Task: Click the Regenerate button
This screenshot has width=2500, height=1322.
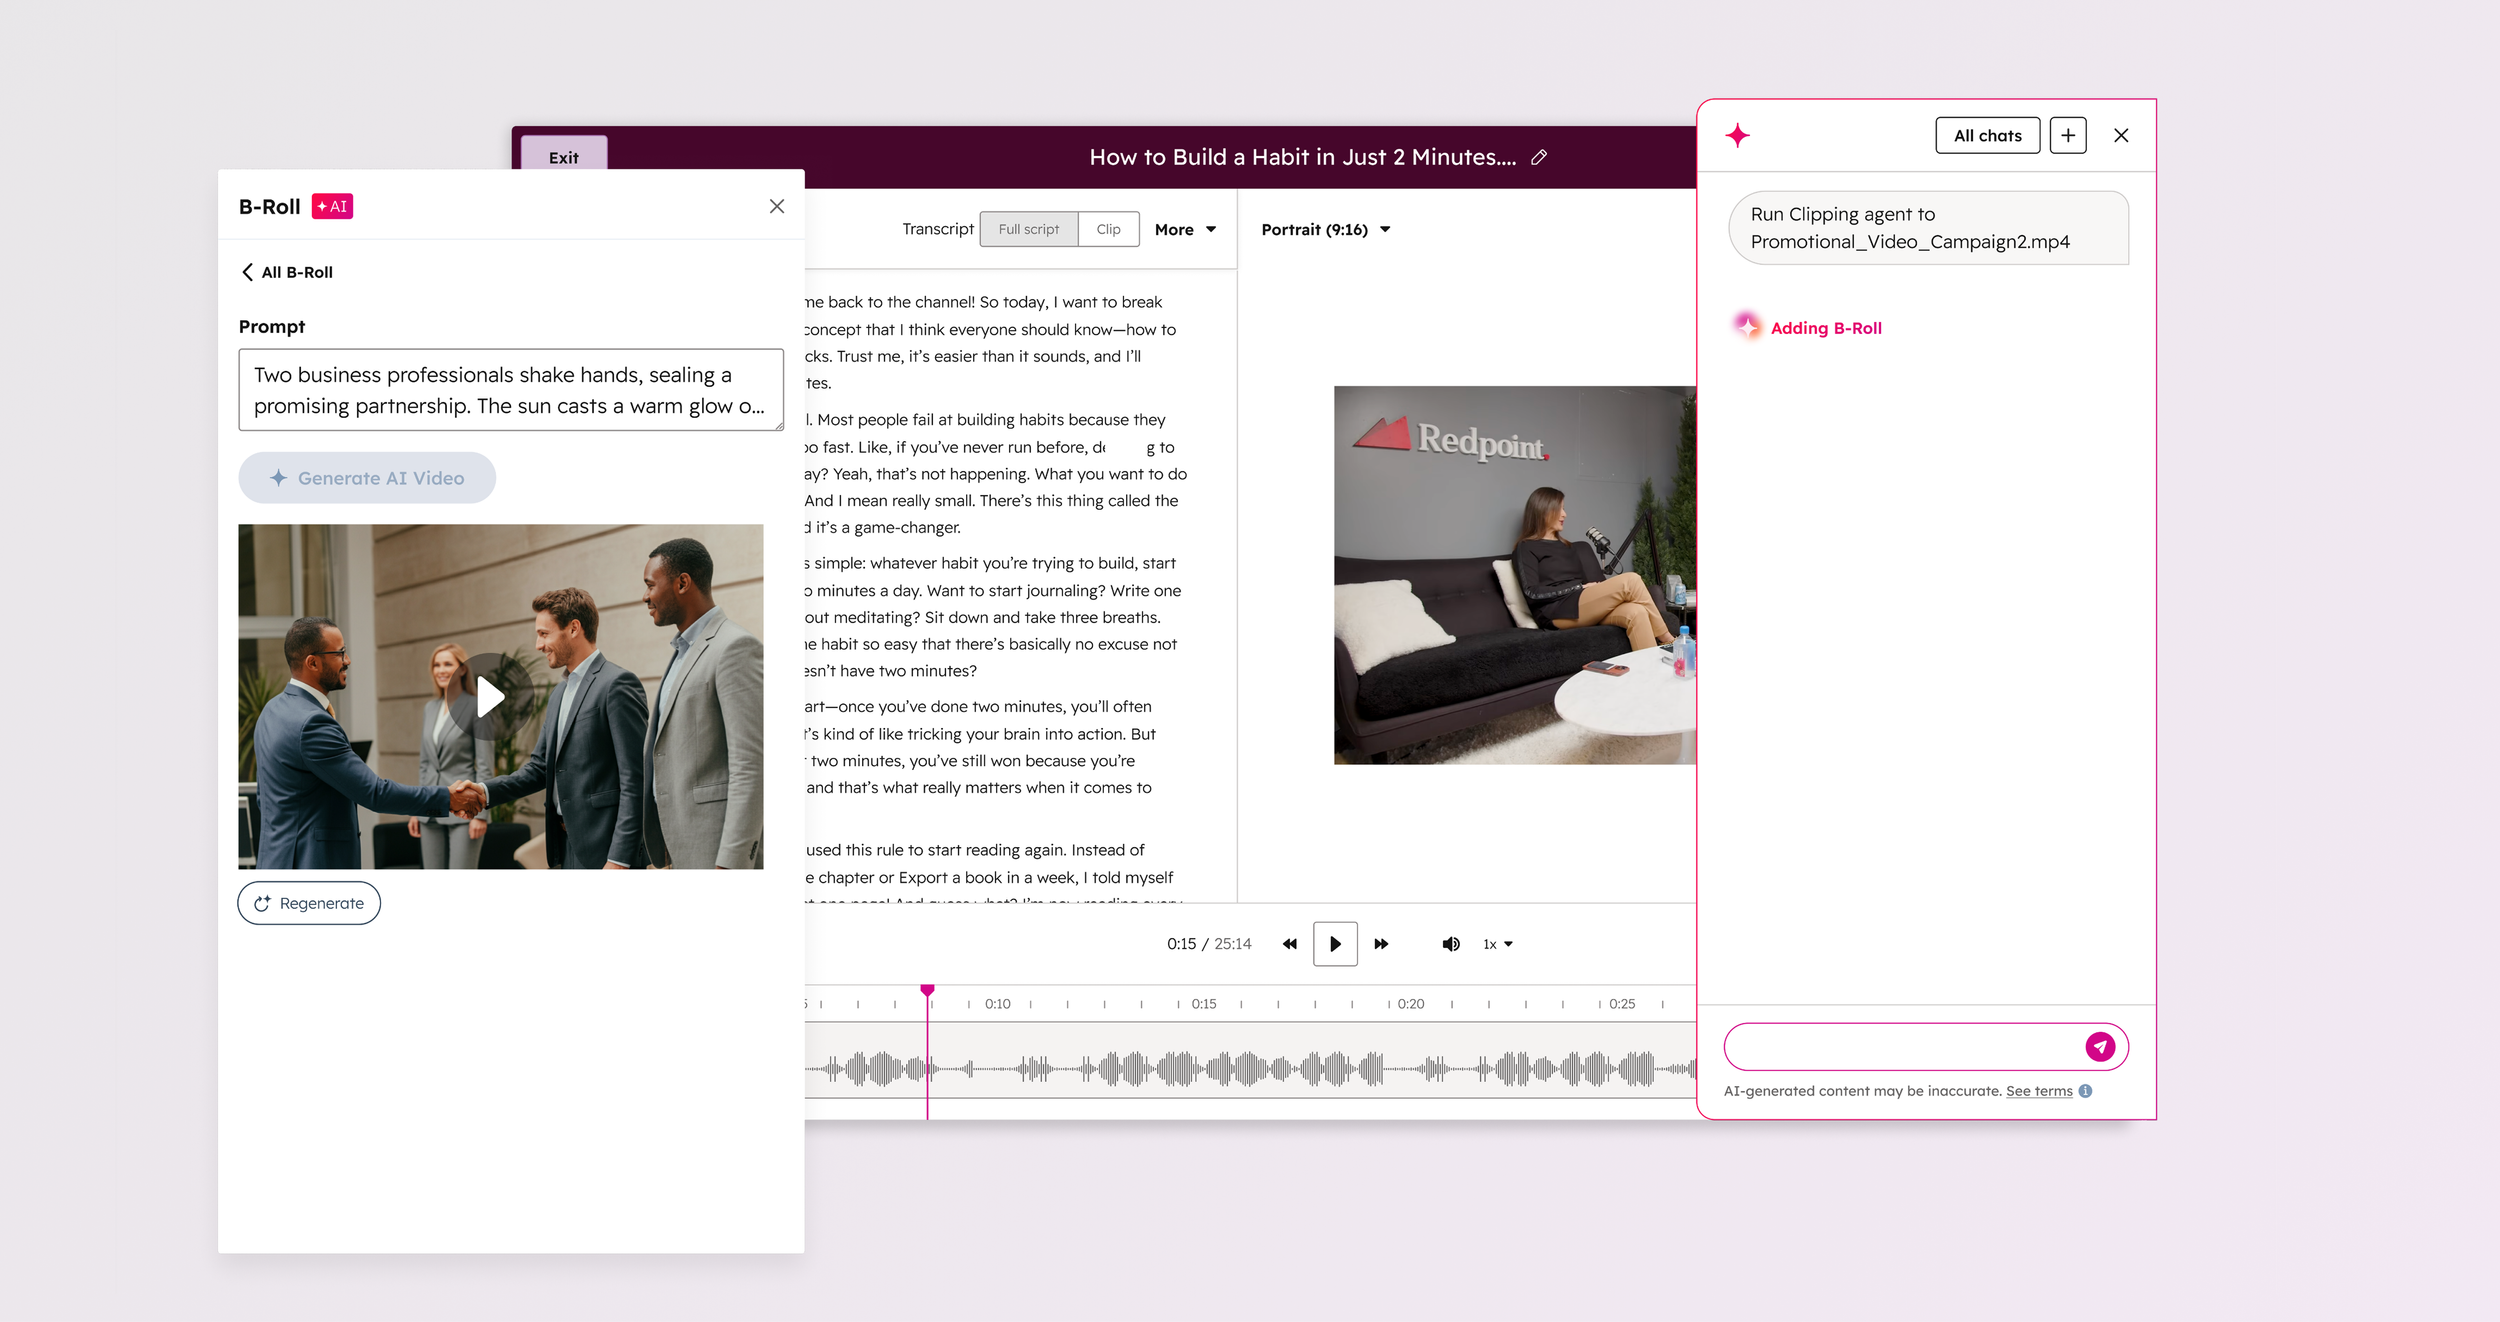Action: pyautogui.click(x=309, y=903)
